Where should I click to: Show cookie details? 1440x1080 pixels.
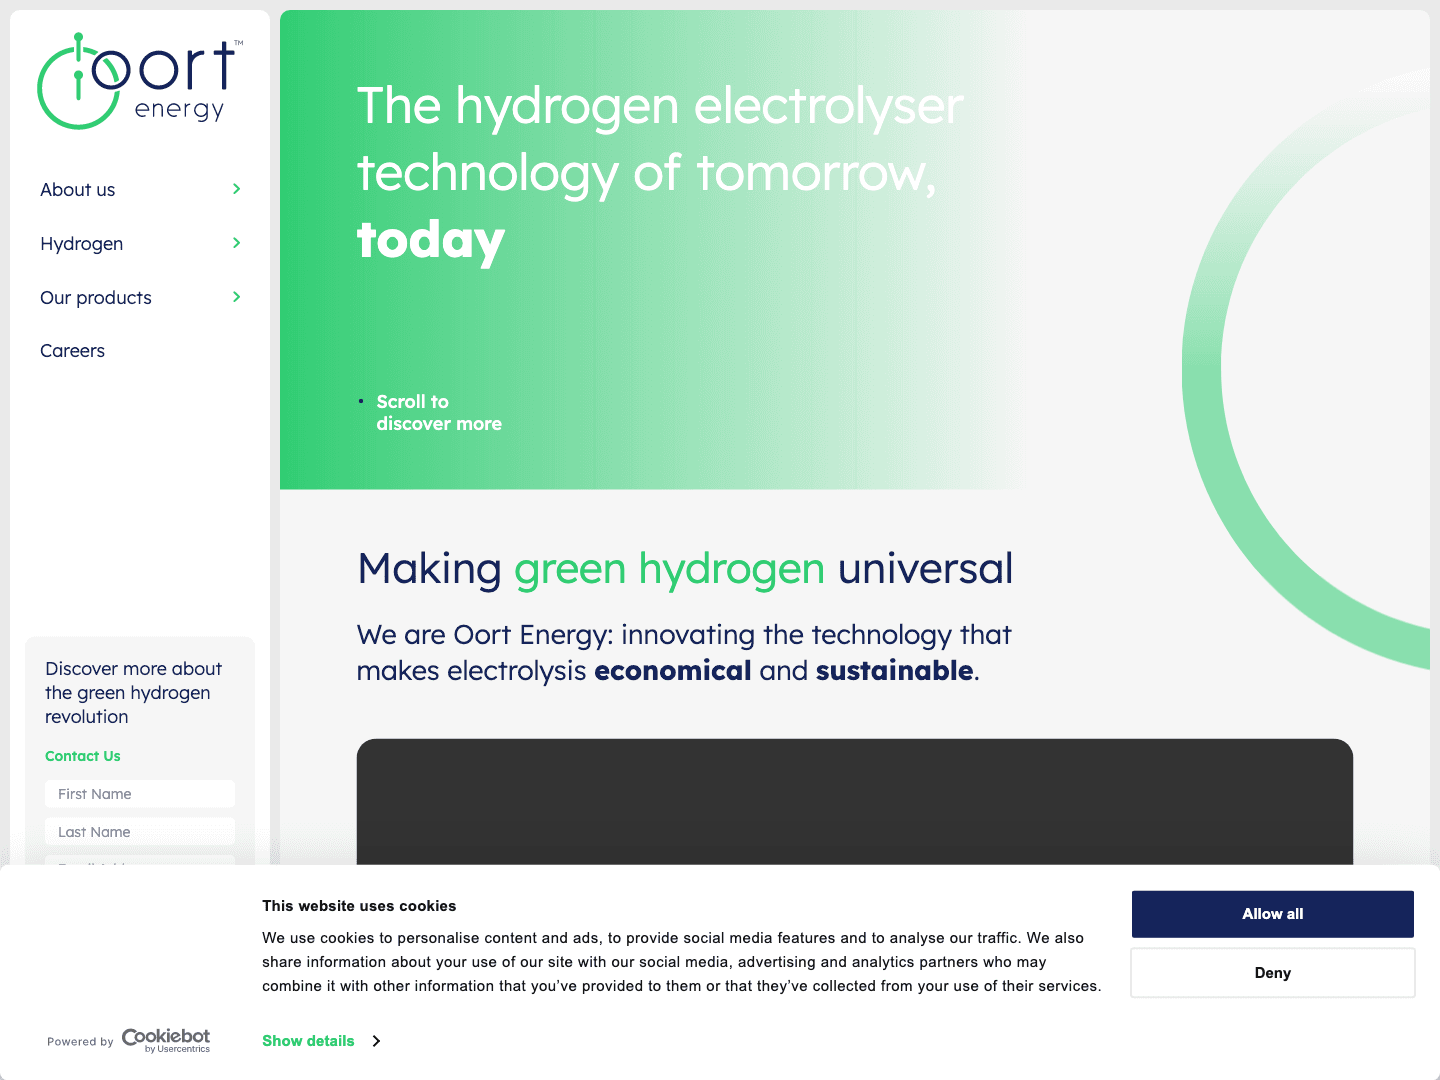[308, 1041]
